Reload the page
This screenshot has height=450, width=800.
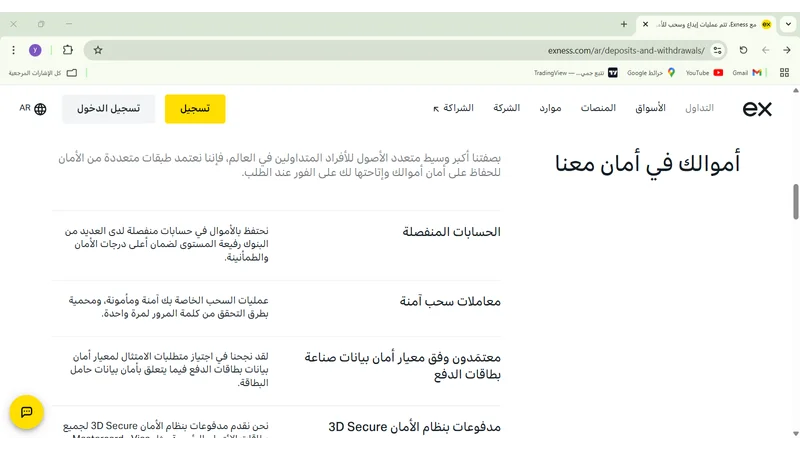click(x=743, y=49)
